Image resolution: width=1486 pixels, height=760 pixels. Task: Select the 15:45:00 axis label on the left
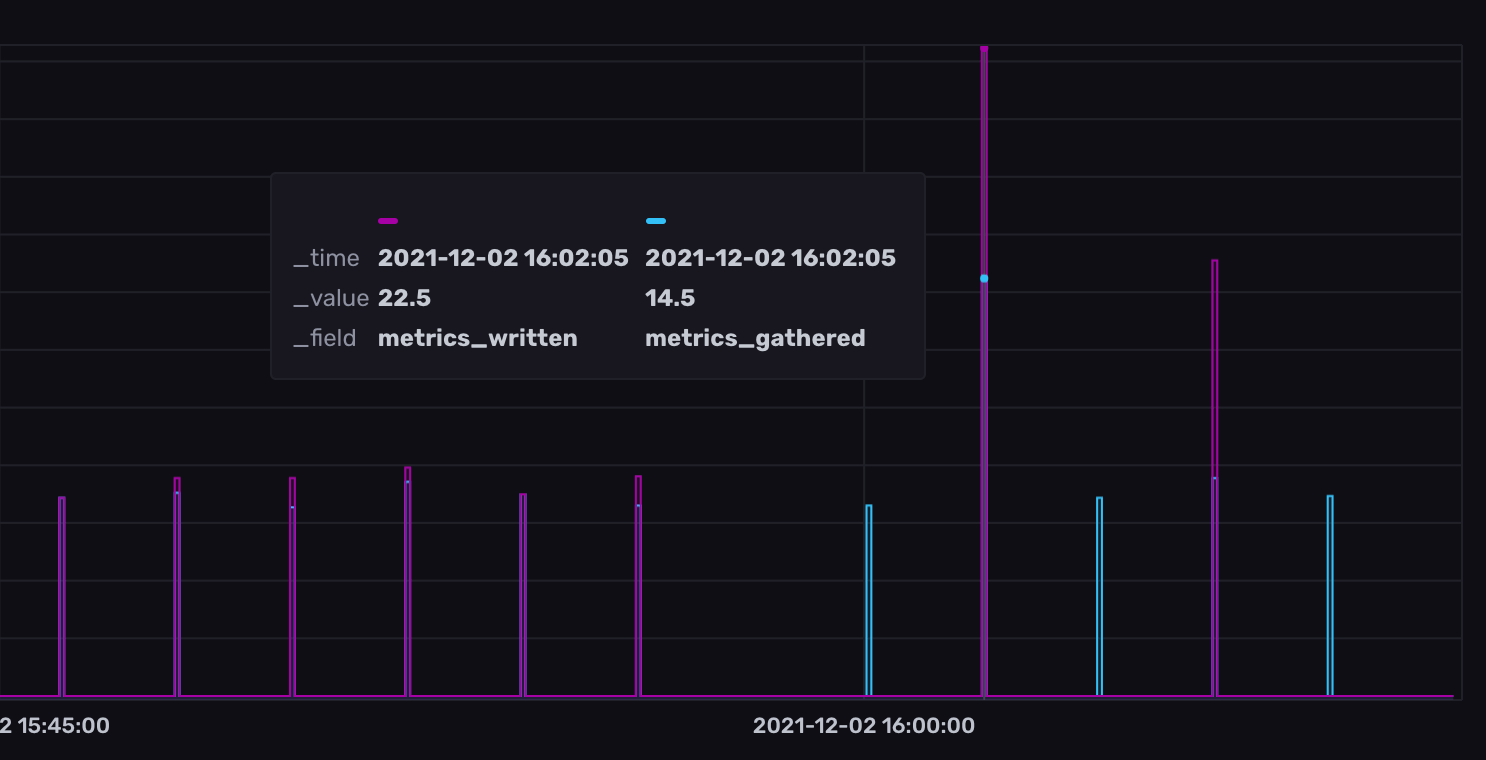coord(55,726)
